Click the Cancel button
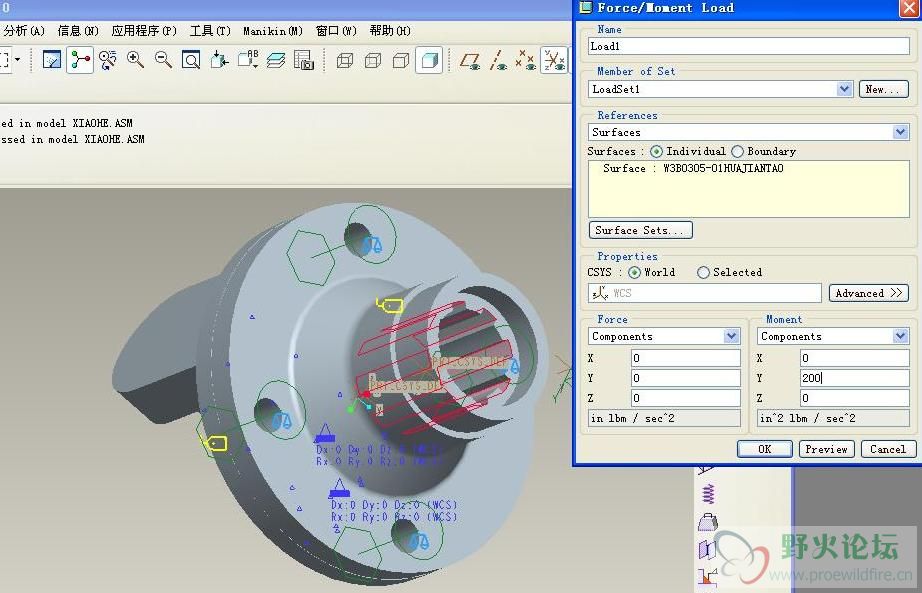The height and width of the screenshot is (593, 922). (x=888, y=449)
